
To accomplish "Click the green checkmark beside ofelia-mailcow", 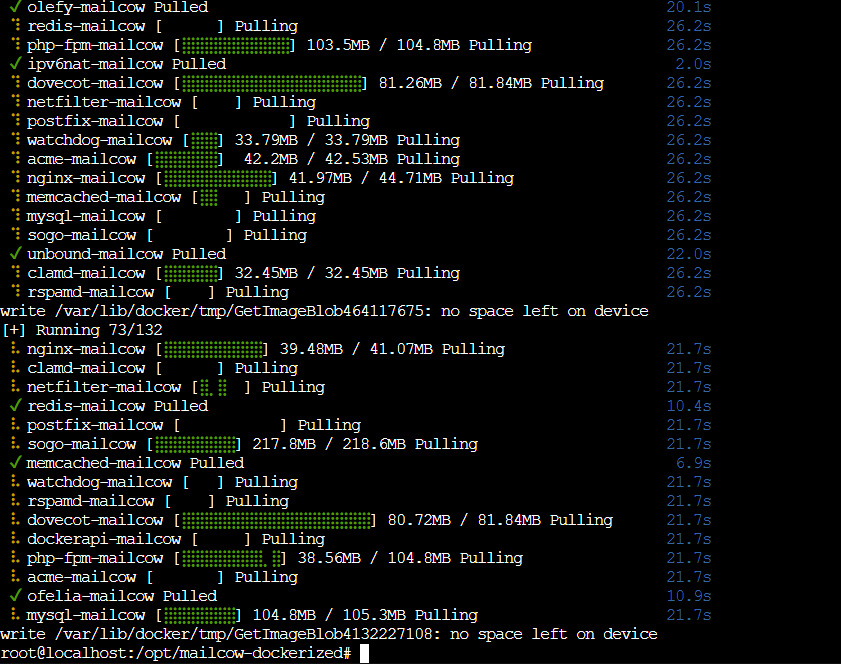I will (x=16, y=595).
